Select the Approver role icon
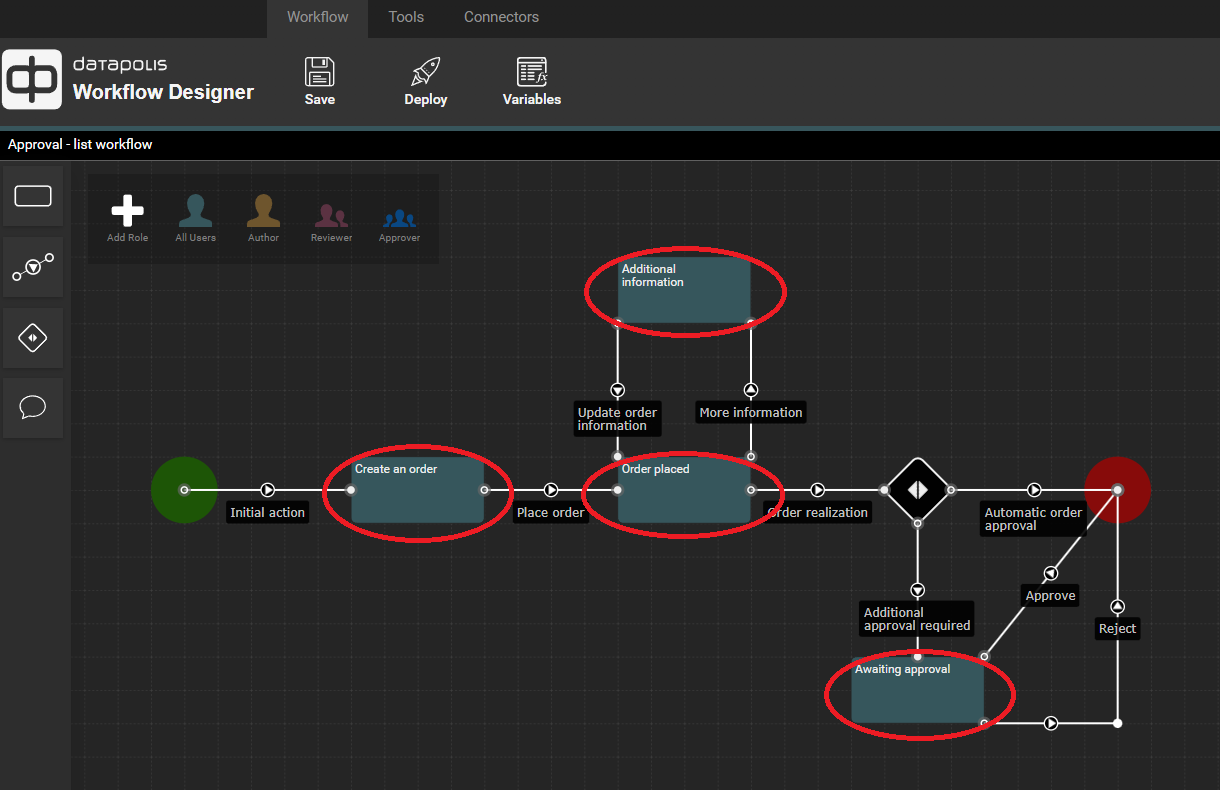The width and height of the screenshot is (1220, 790). [399, 216]
